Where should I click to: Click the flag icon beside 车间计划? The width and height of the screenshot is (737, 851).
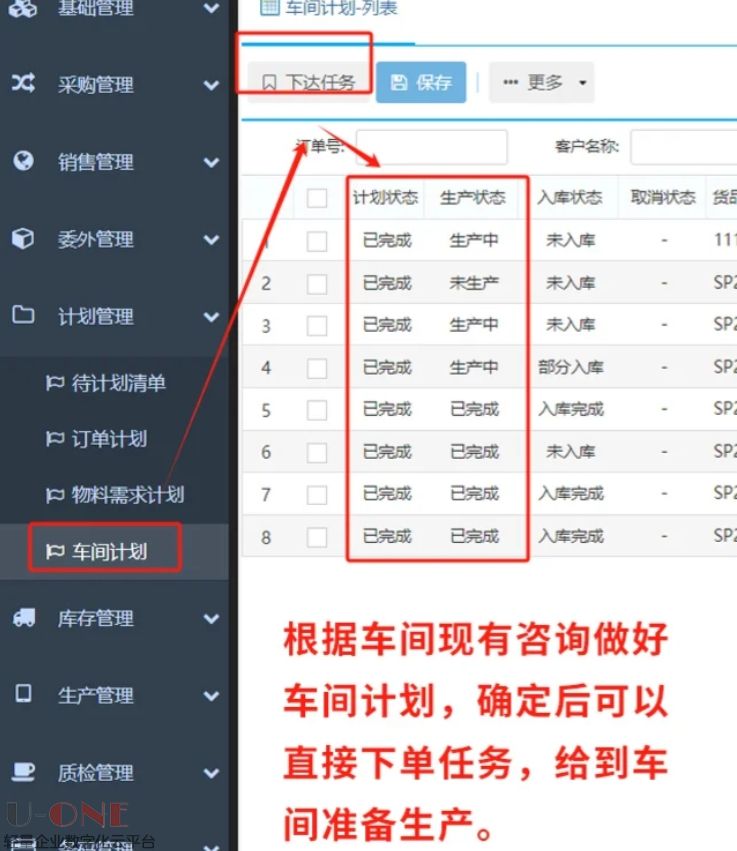coord(55,551)
